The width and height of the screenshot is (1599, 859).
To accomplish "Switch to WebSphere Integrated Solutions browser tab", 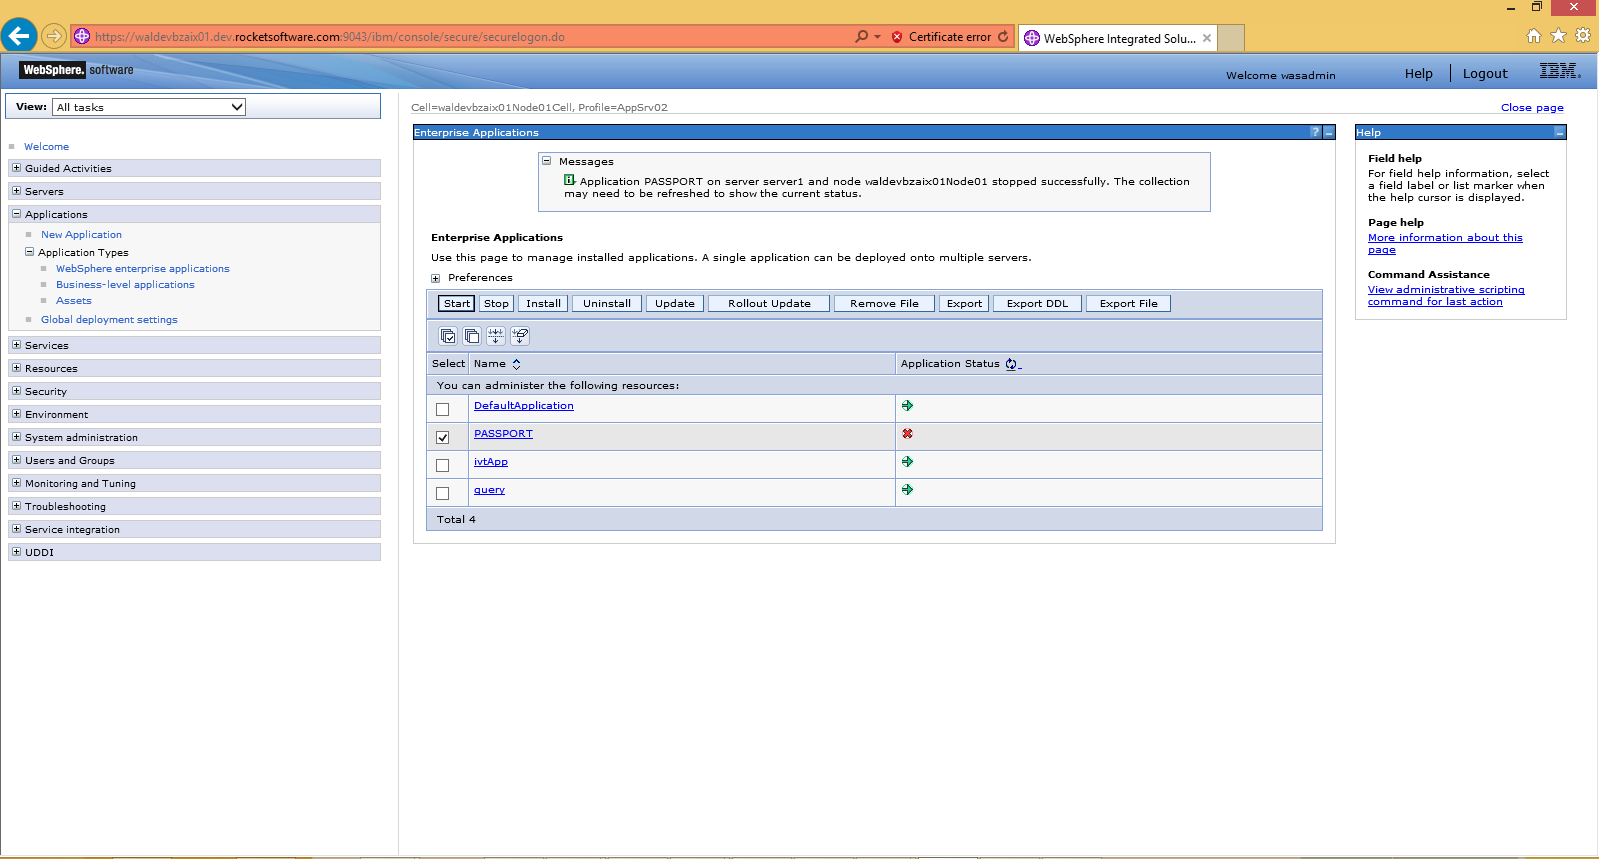I will click(1119, 38).
